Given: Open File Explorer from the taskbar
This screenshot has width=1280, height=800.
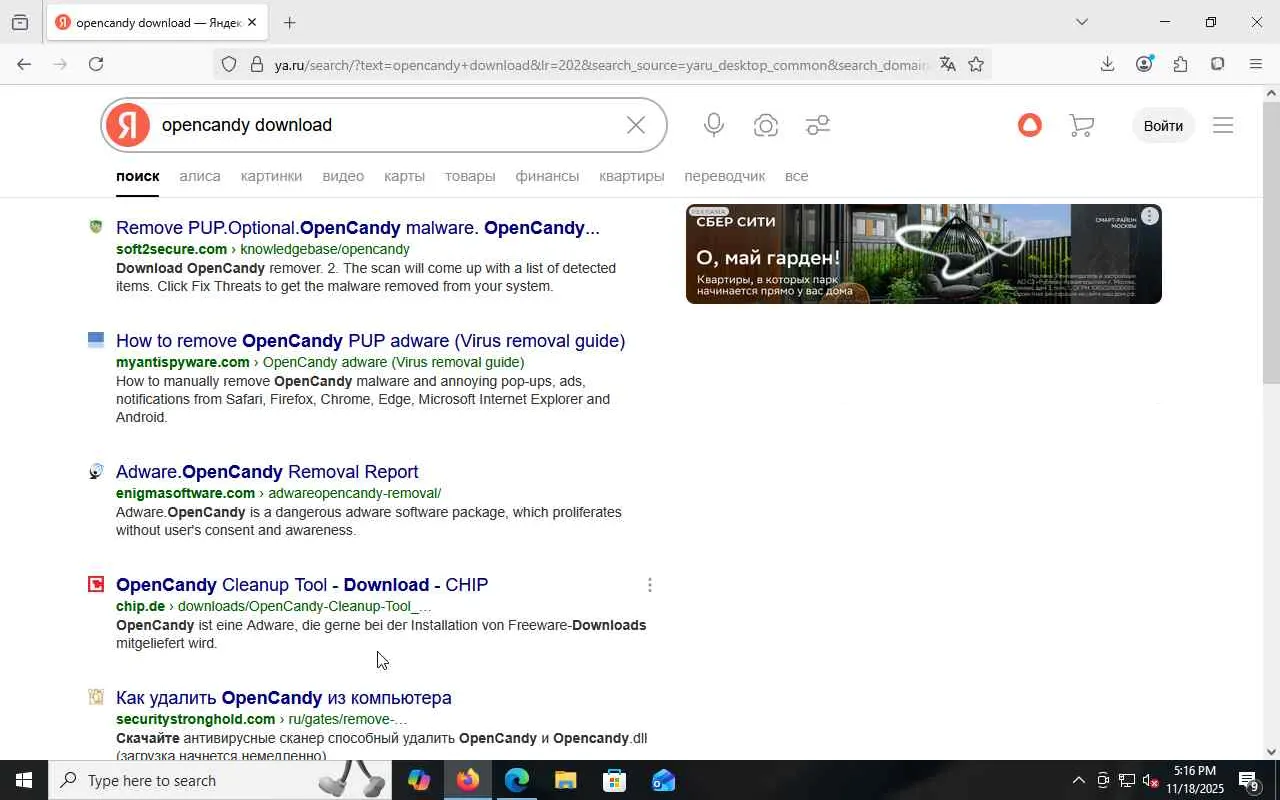Looking at the screenshot, I should (565, 780).
